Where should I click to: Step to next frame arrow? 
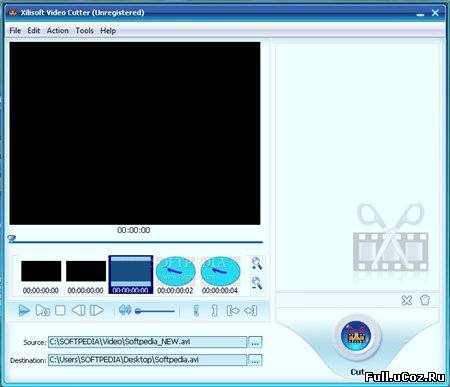pyautogui.click(x=97, y=310)
